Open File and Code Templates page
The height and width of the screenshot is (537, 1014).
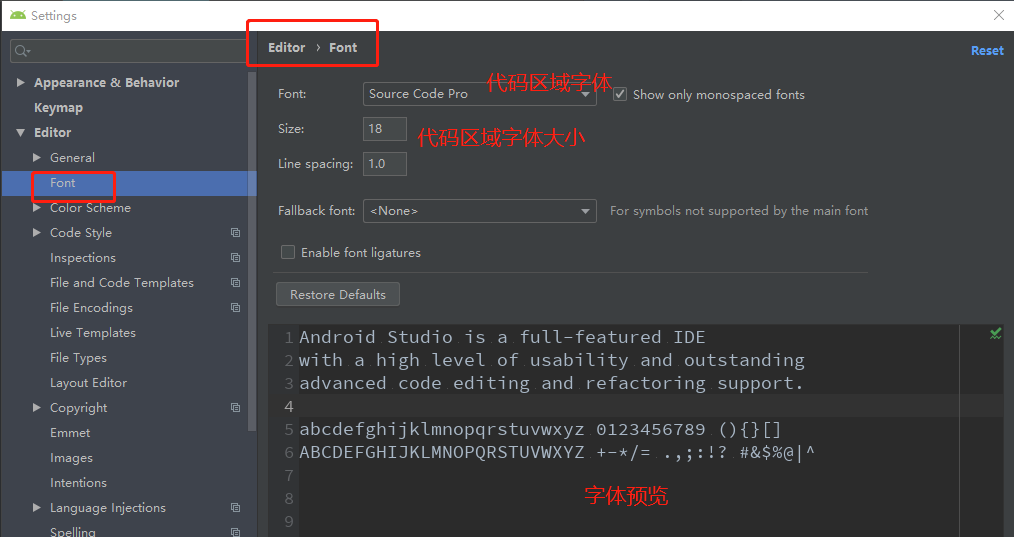pos(122,283)
